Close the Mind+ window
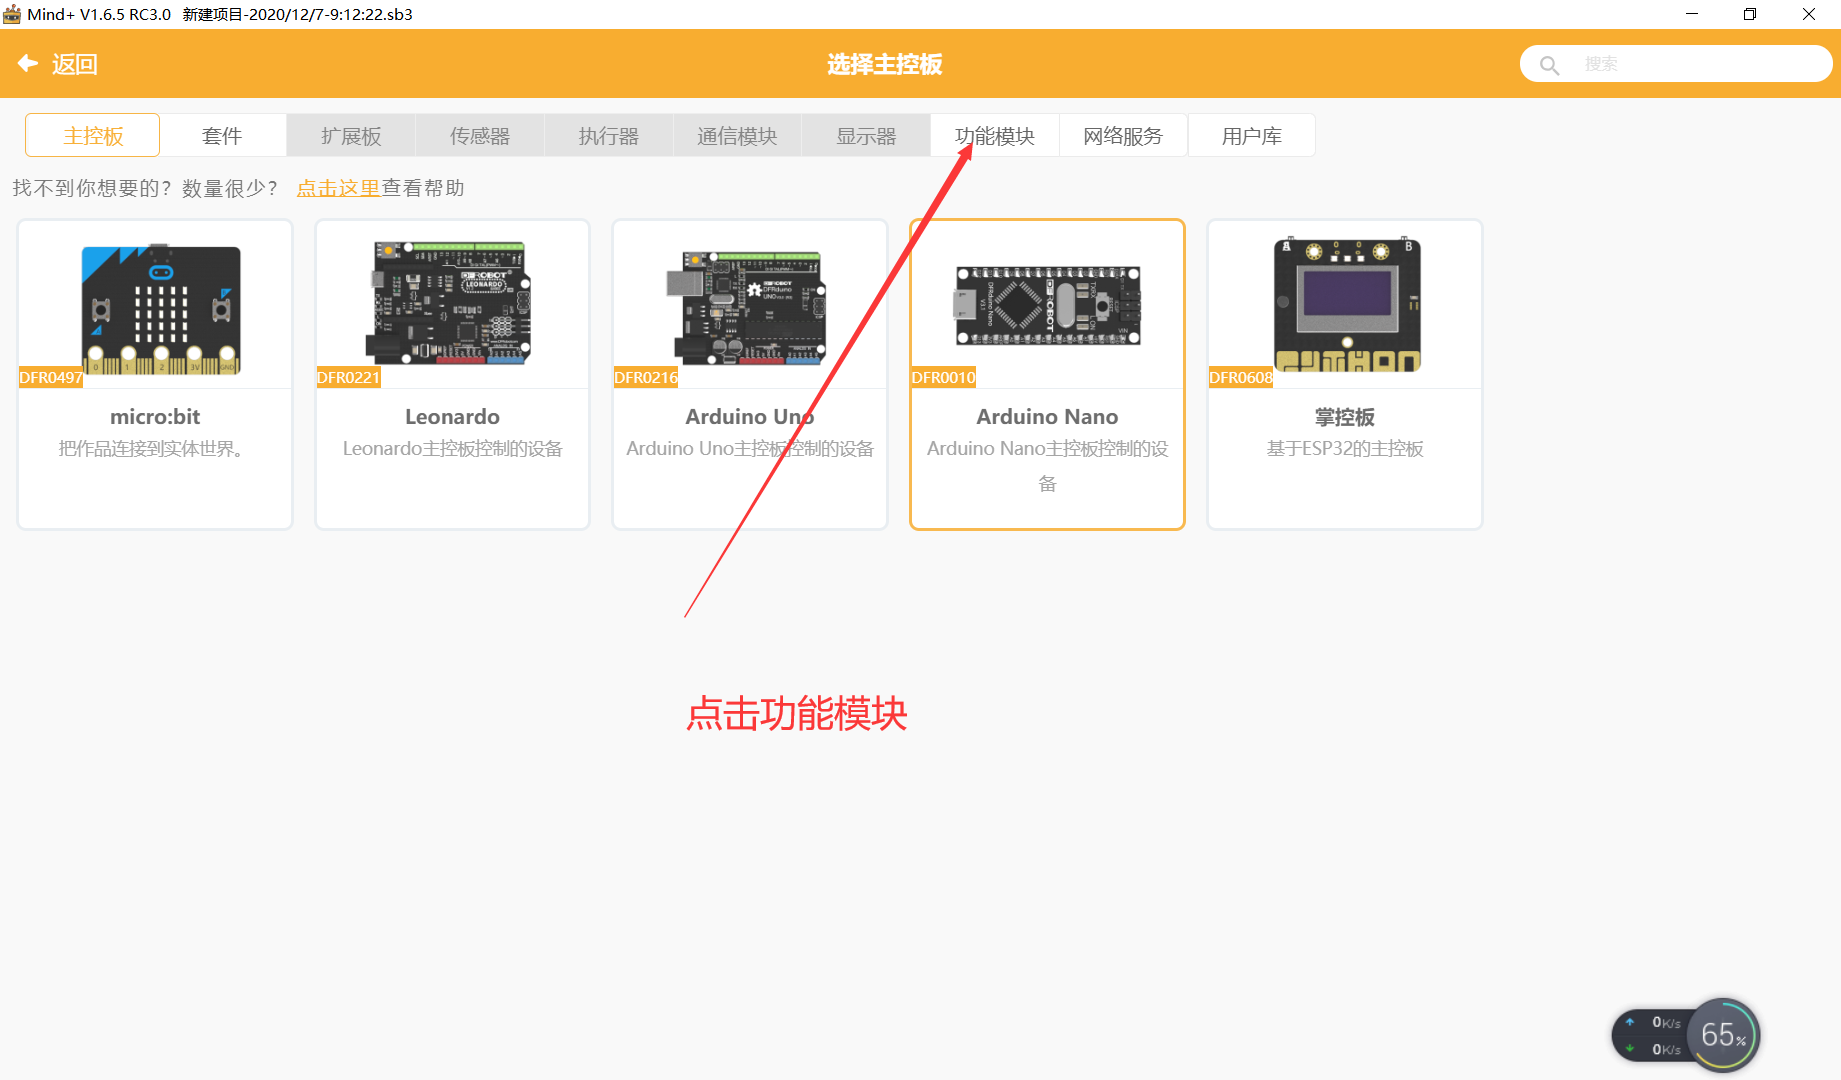The width and height of the screenshot is (1841, 1080). pos(1809,14)
